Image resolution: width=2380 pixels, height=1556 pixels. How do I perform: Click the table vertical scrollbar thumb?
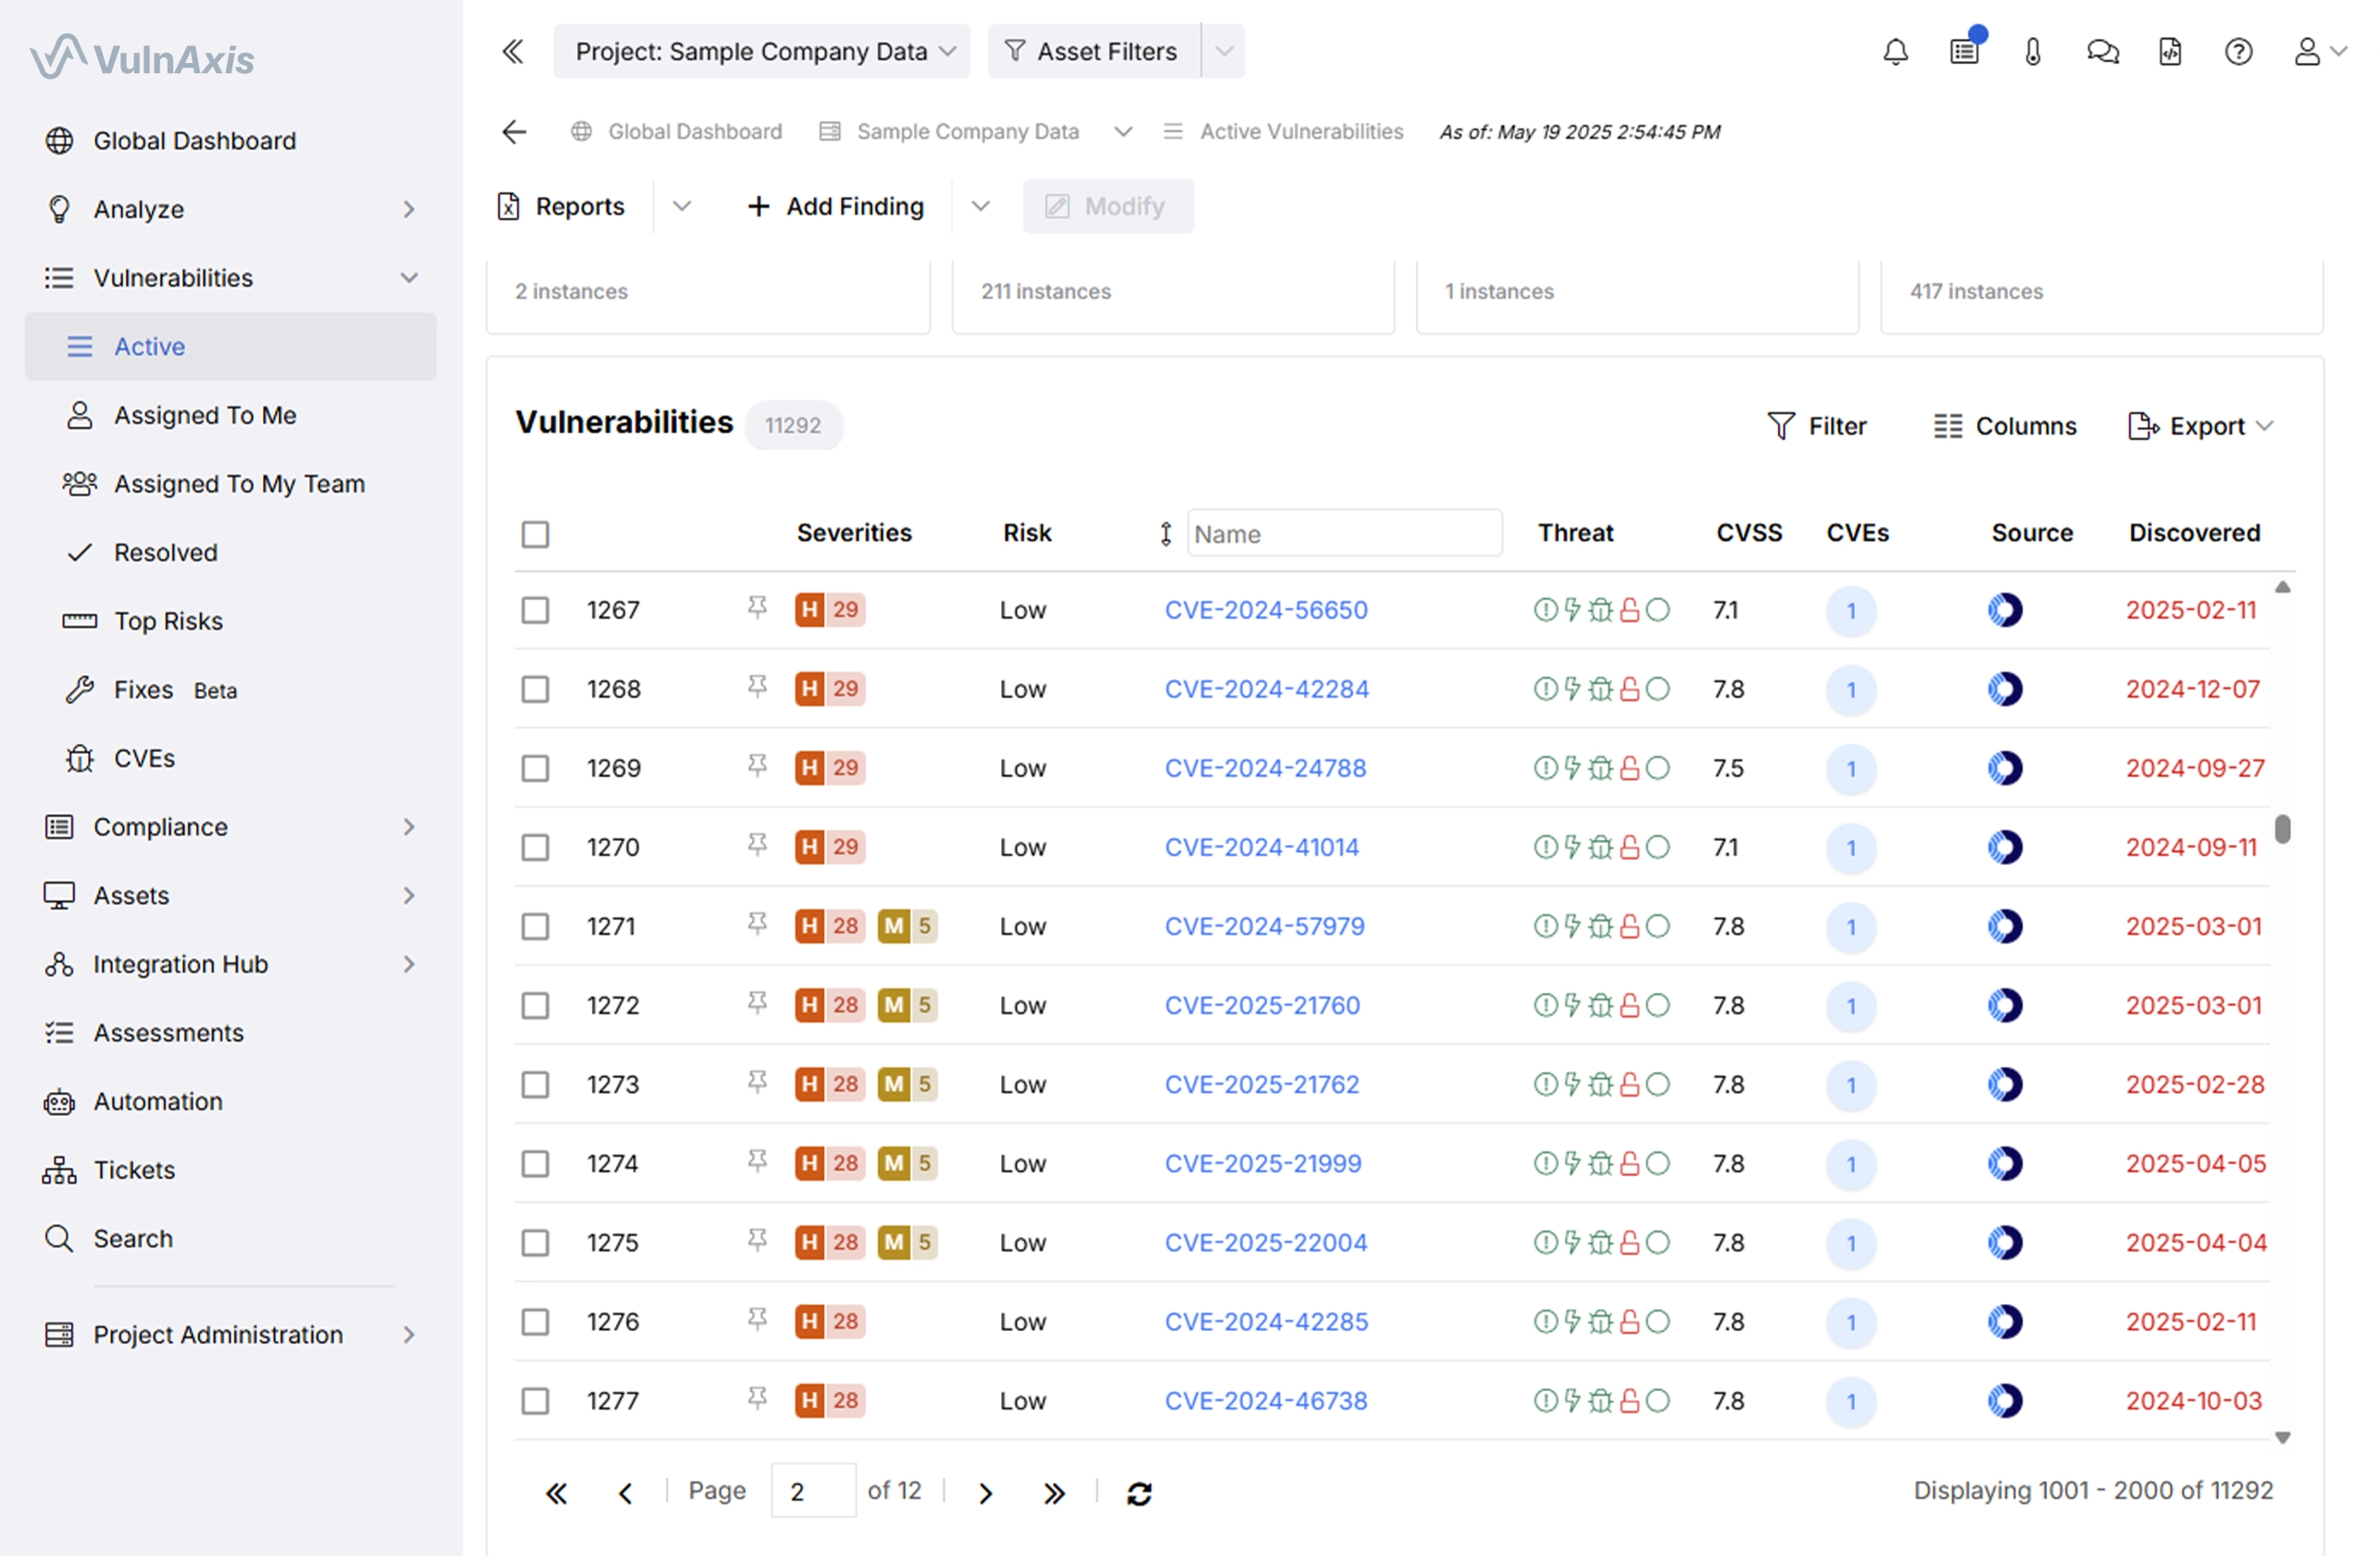tap(2282, 829)
